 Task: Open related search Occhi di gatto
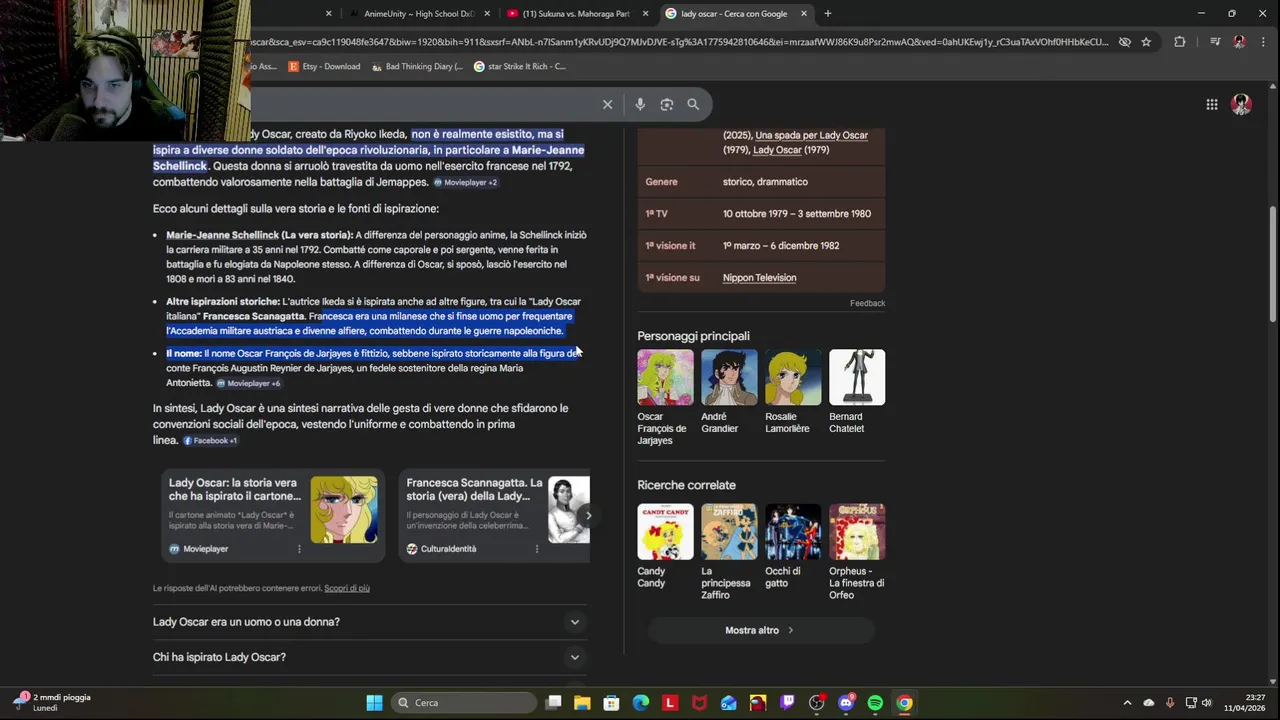[x=793, y=546]
